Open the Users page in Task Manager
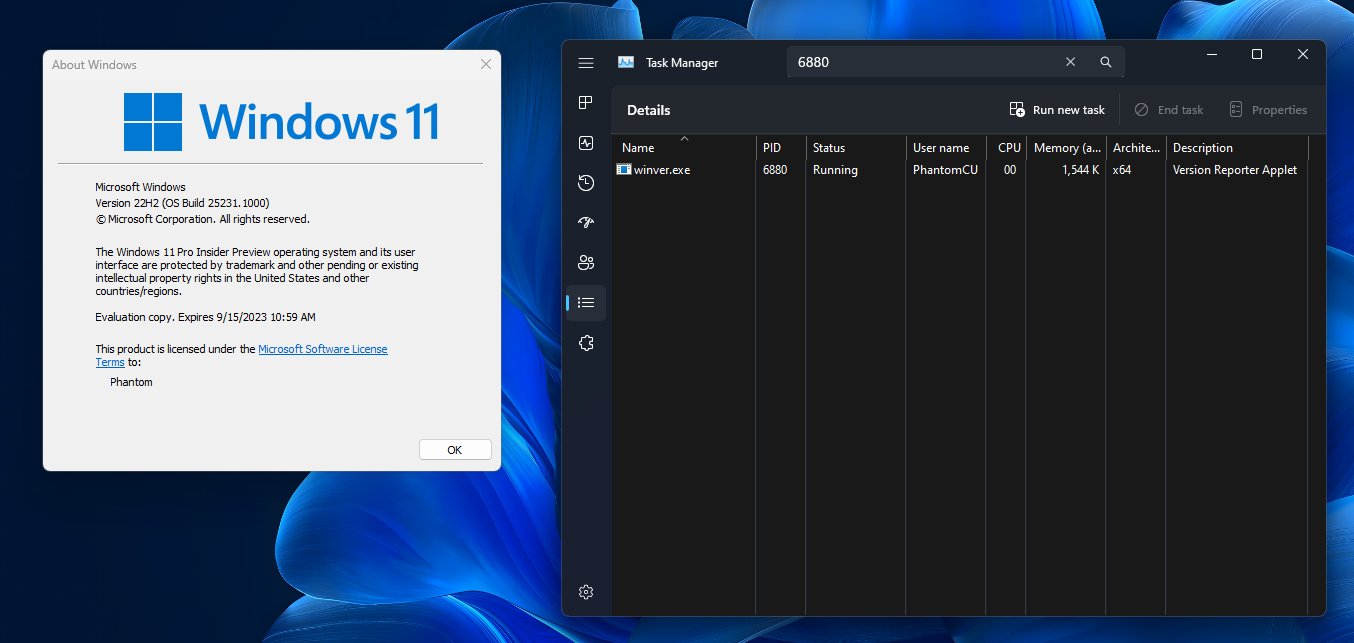Screen dimensions: 1354x643 tap(586, 262)
